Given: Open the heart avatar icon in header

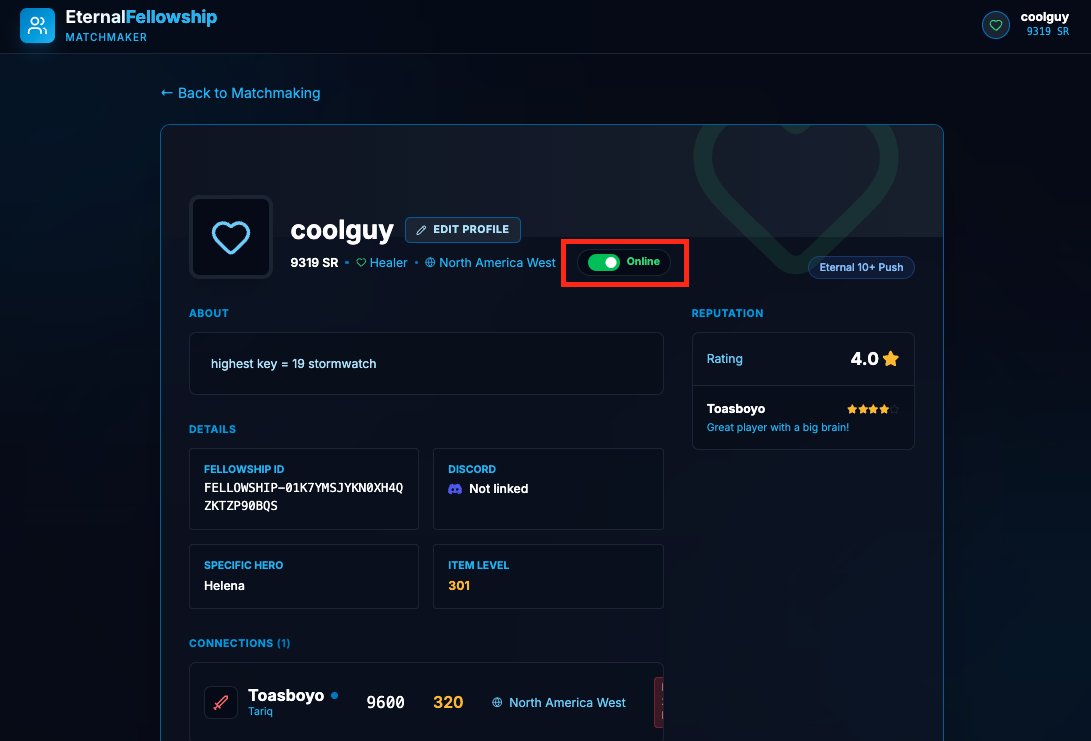Looking at the screenshot, I should pyautogui.click(x=996, y=26).
